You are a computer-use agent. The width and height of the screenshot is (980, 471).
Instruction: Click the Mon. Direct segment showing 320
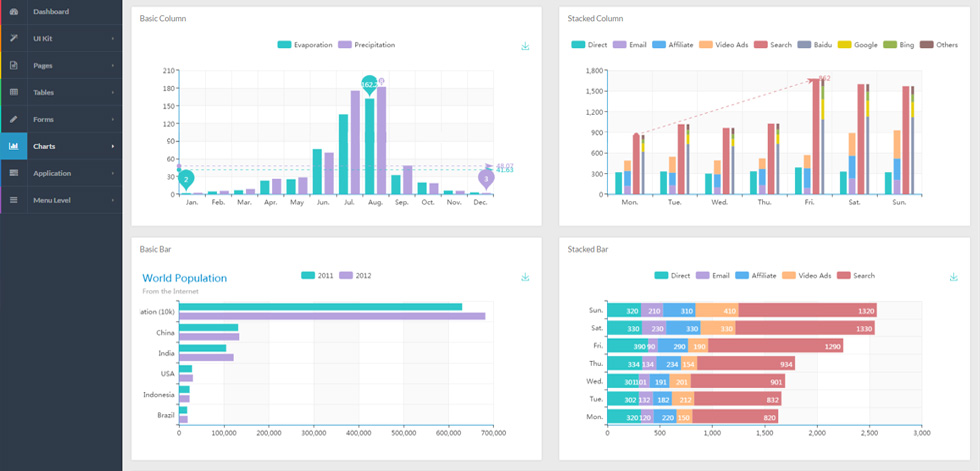(624, 417)
